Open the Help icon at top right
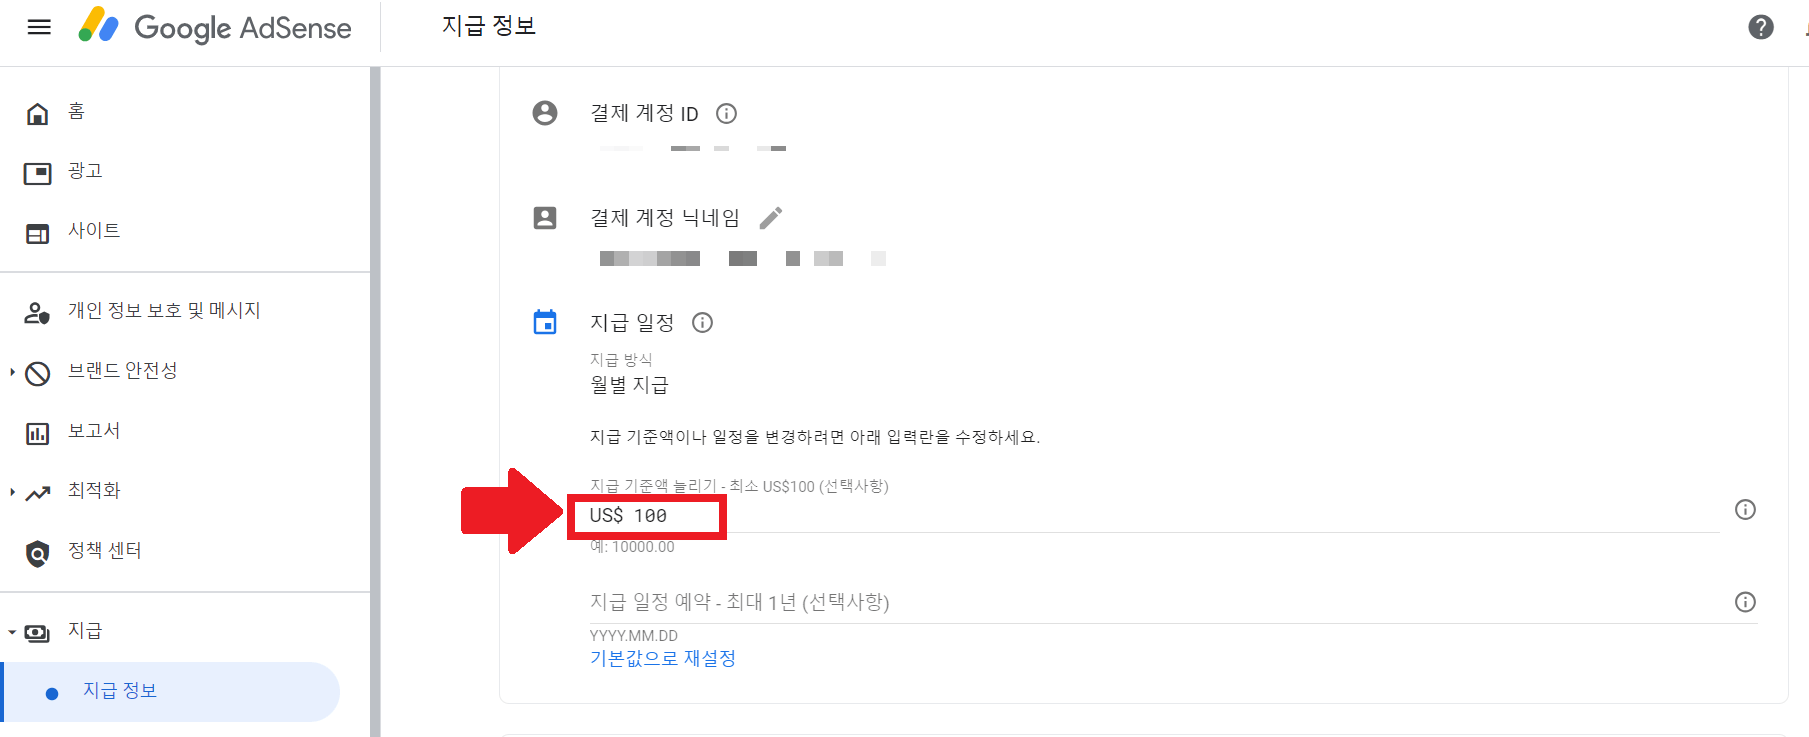 1761,27
